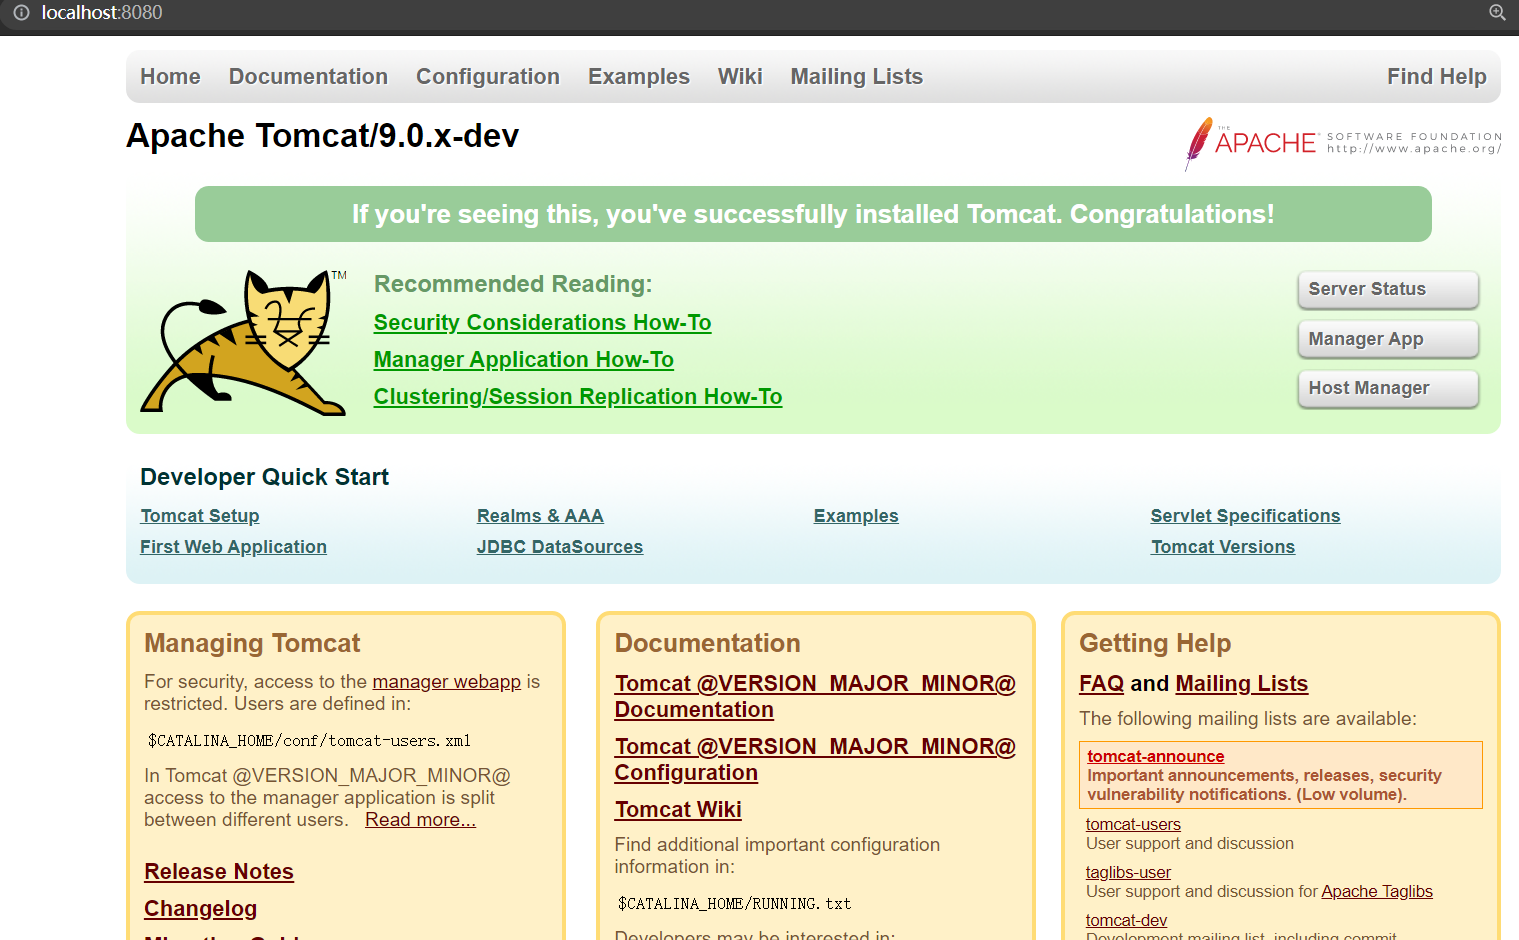1519x940 pixels.
Task: Open Mailing Lists link in Getting Help
Action: (1242, 684)
